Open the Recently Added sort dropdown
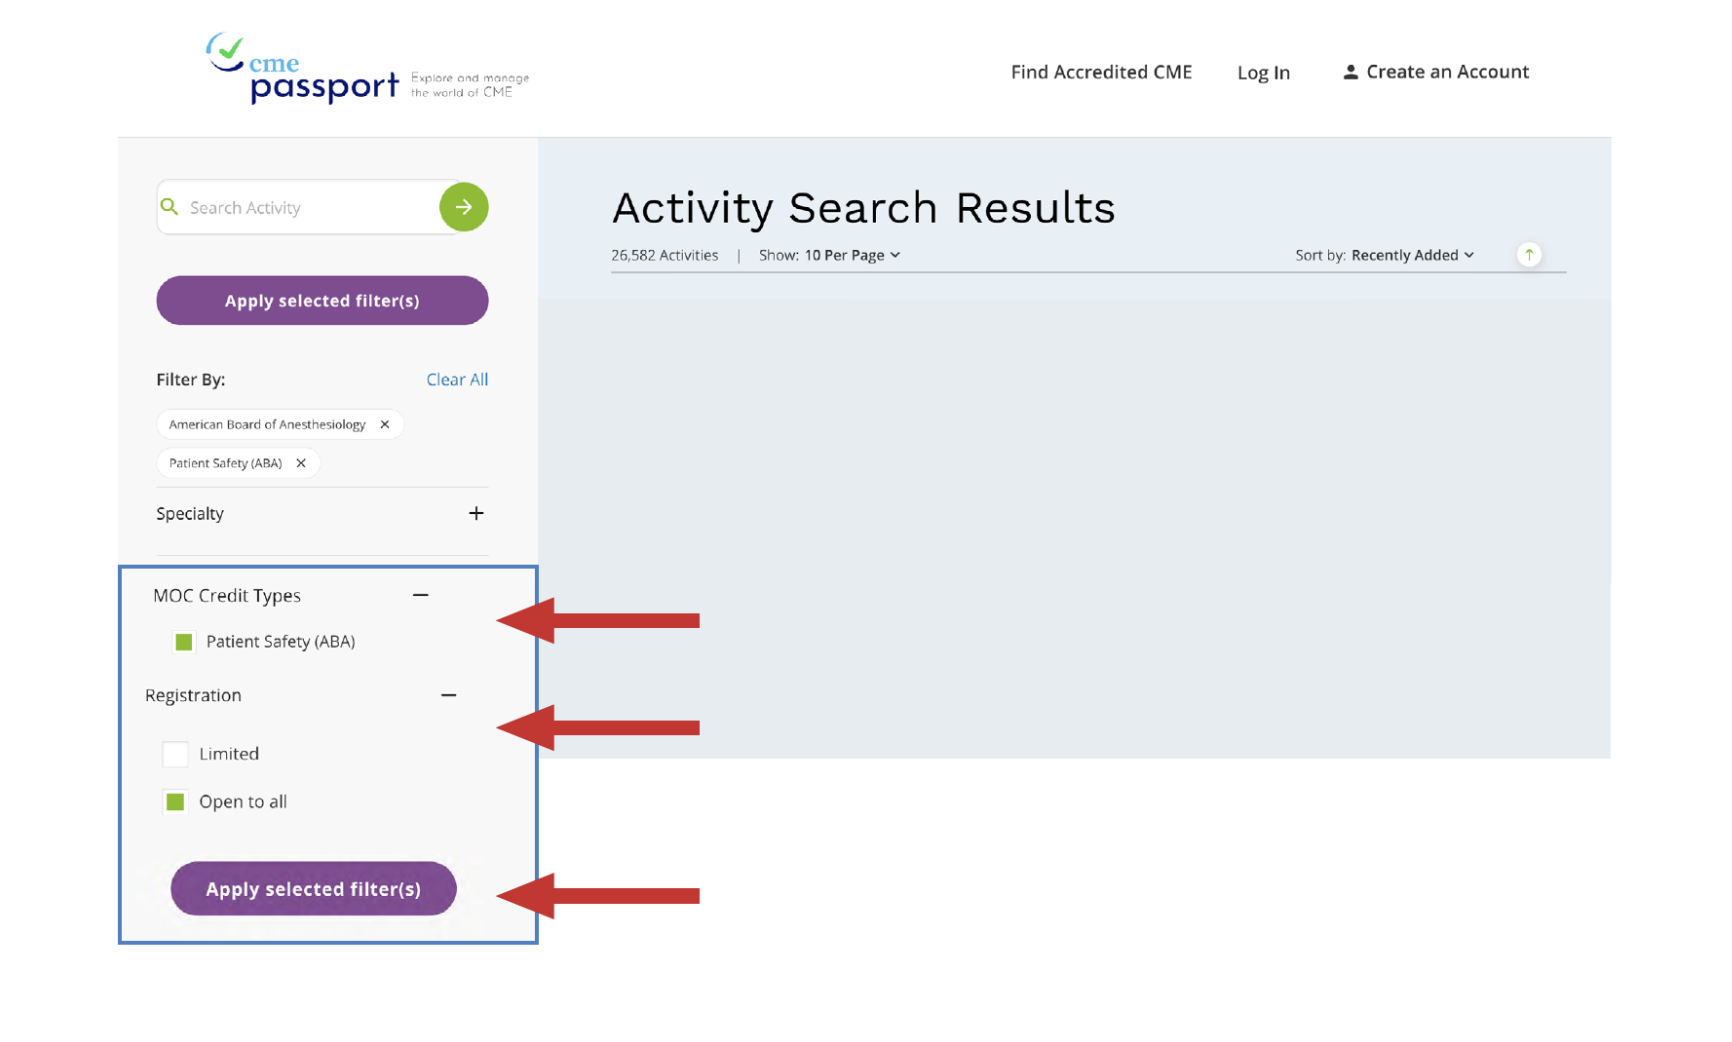The image size is (1732, 1042). [x=1412, y=255]
